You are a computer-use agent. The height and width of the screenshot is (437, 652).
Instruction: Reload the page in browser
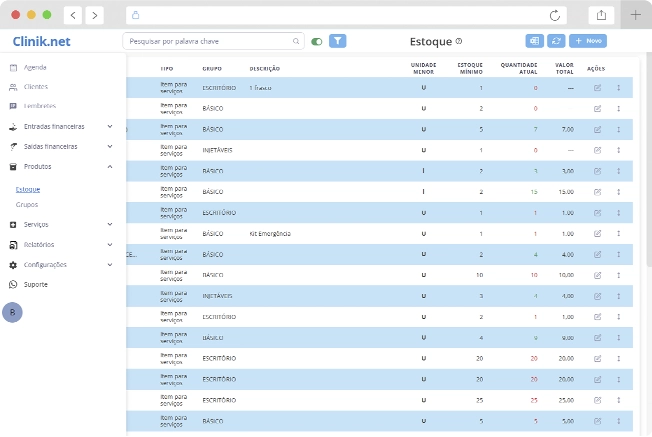click(x=555, y=15)
